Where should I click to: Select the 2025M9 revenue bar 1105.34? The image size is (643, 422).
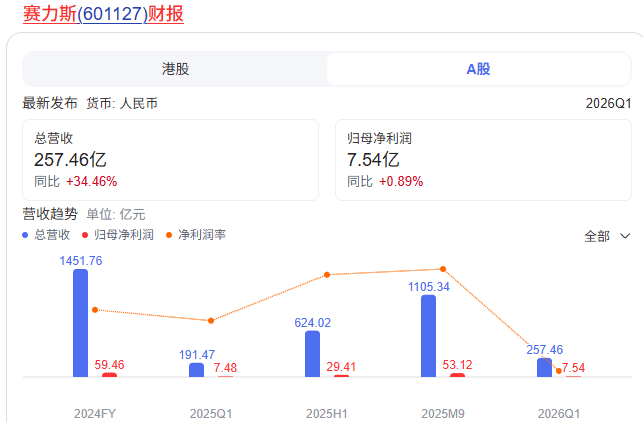(429, 336)
